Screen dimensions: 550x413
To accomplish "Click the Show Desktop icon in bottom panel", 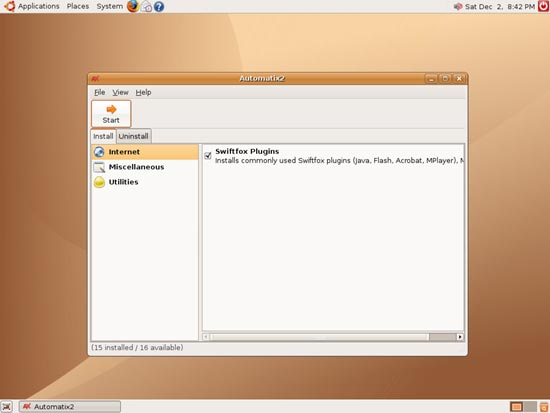I will pyautogui.click(x=6, y=407).
